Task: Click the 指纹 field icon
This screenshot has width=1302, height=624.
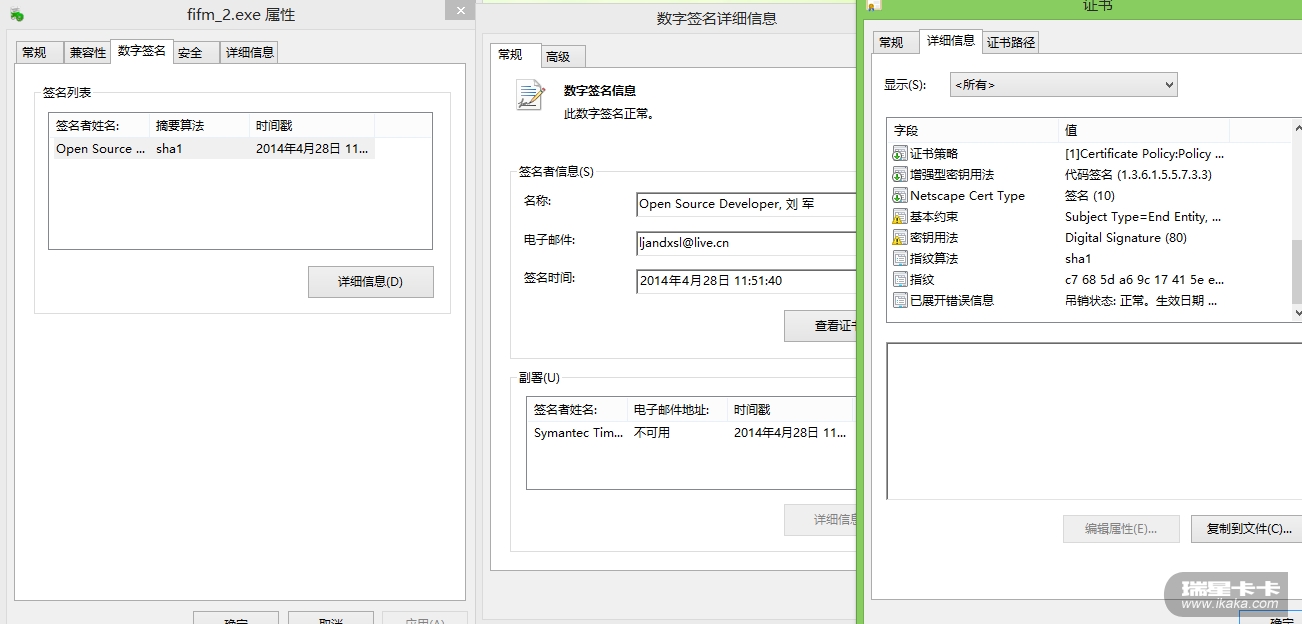Action: point(899,280)
